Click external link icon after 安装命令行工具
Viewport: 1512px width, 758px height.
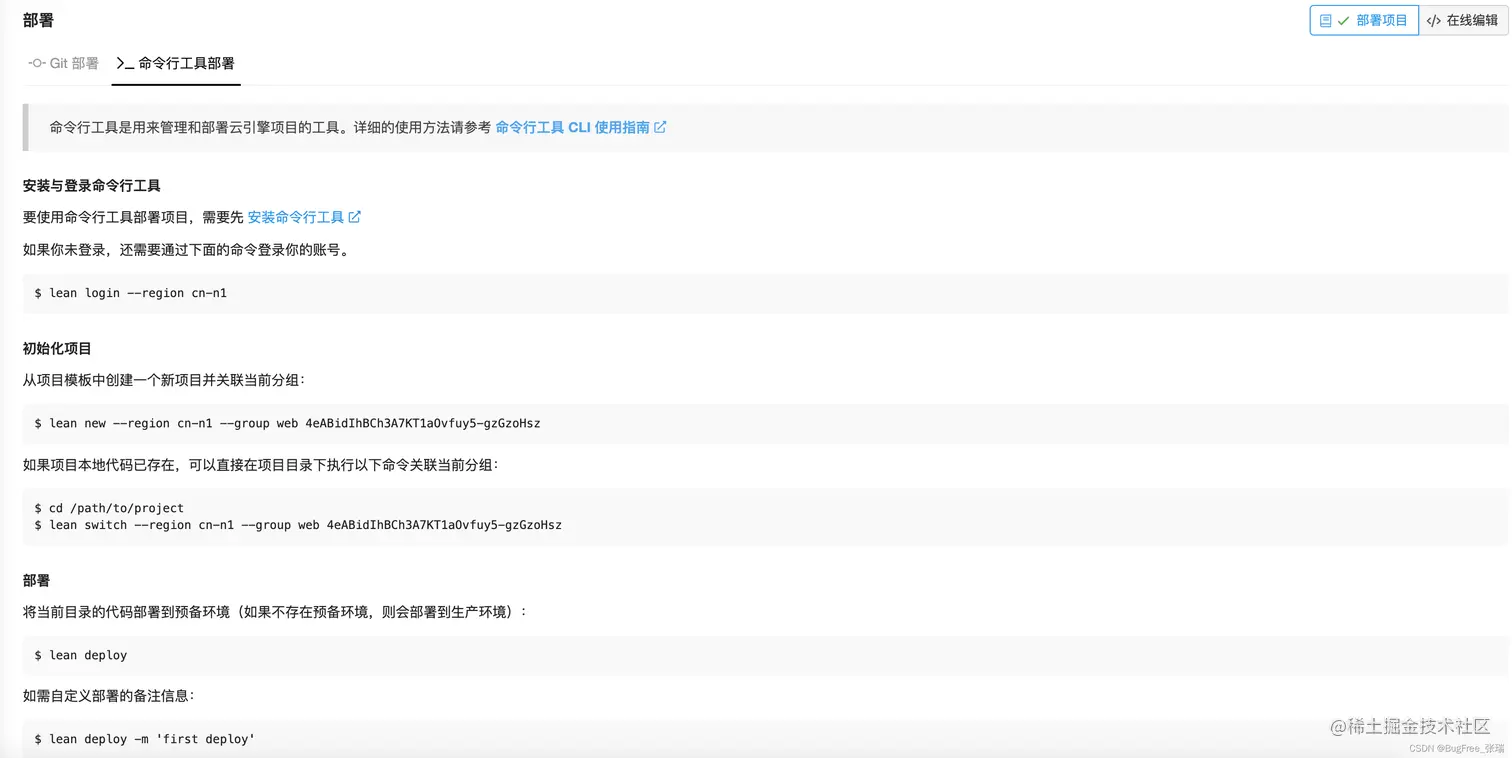click(355, 217)
